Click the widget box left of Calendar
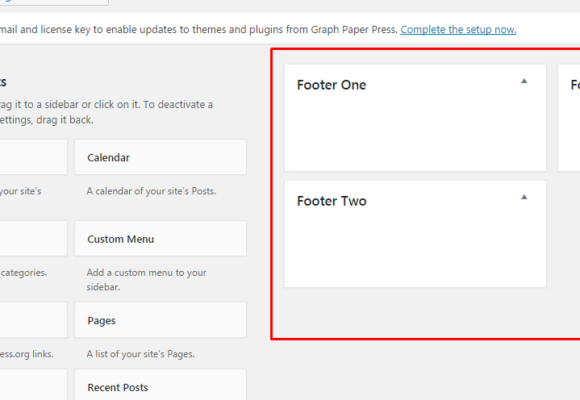 [33, 157]
